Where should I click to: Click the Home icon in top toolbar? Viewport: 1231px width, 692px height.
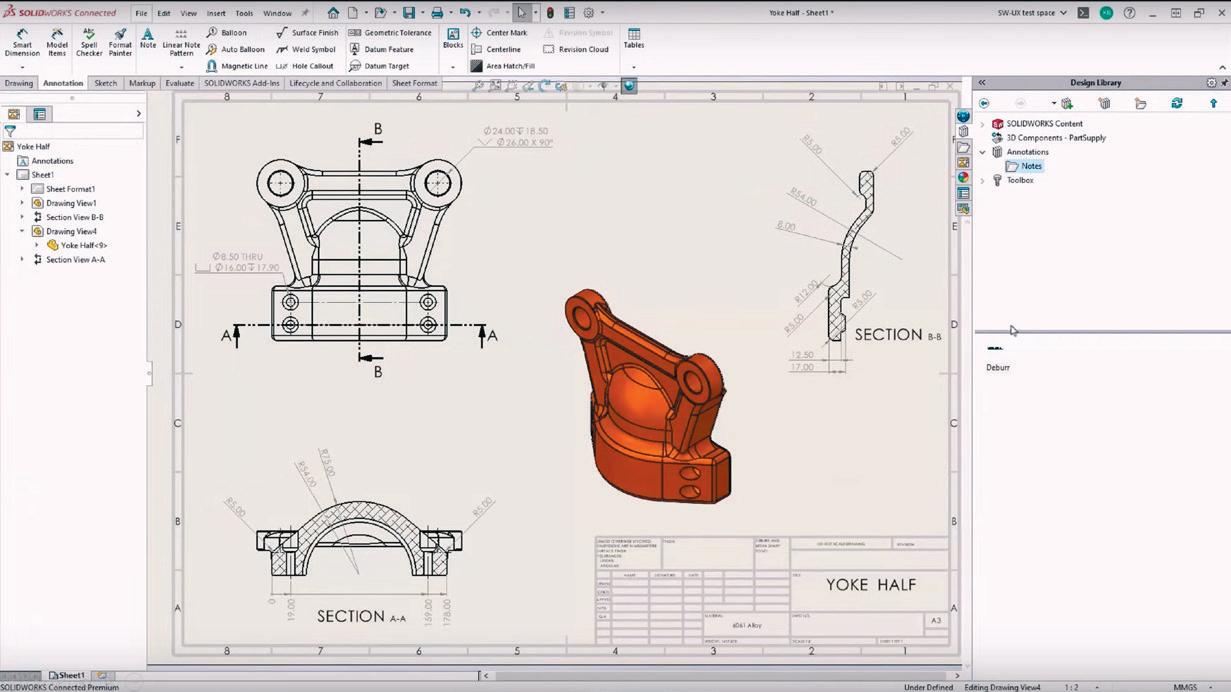(334, 13)
